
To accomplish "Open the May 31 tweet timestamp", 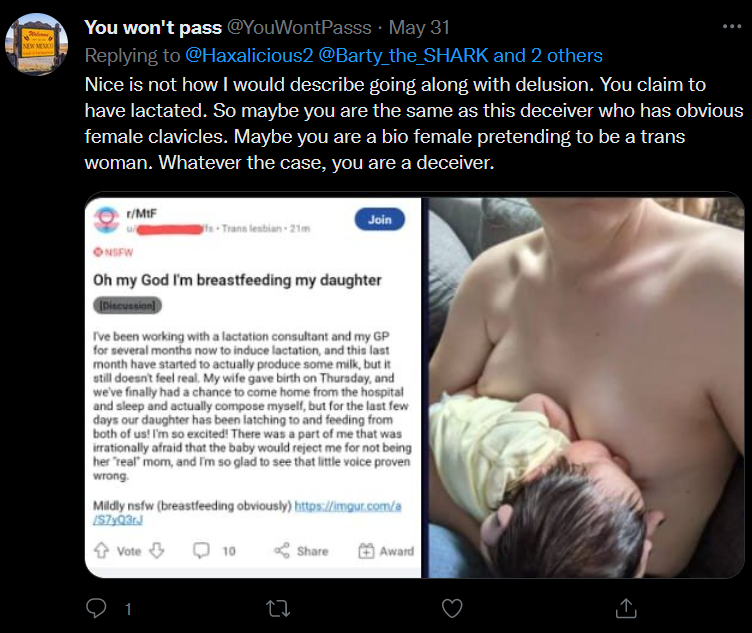I will coord(419,27).
